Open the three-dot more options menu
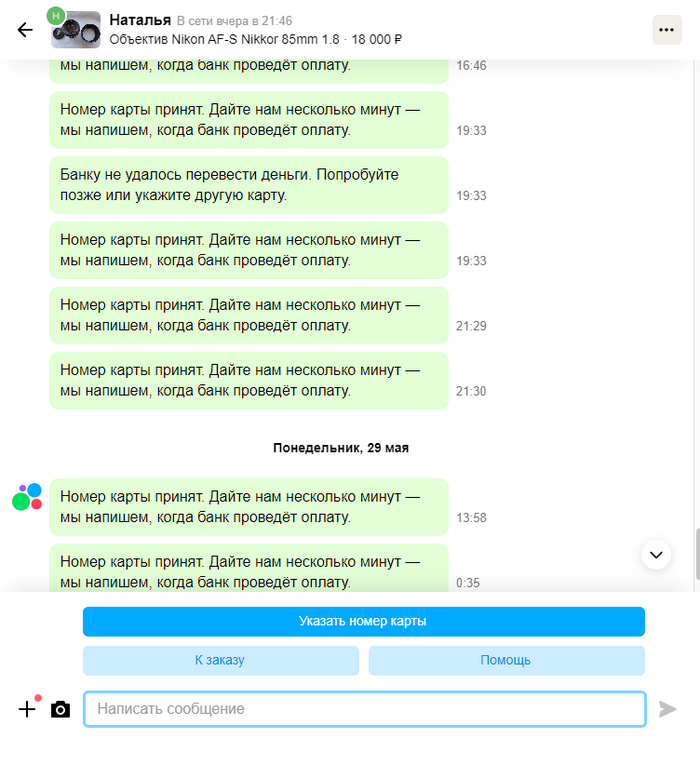This screenshot has width=700, height=765. pyautogui.click(x=667, y=30)
